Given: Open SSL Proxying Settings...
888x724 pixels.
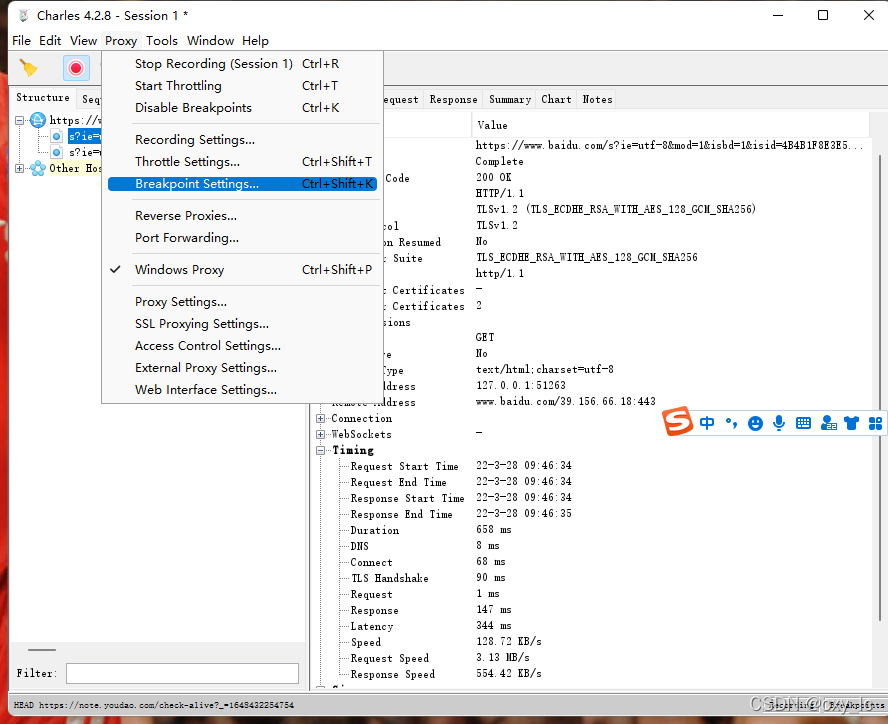Looking at the screenshot, I should 242,324.
